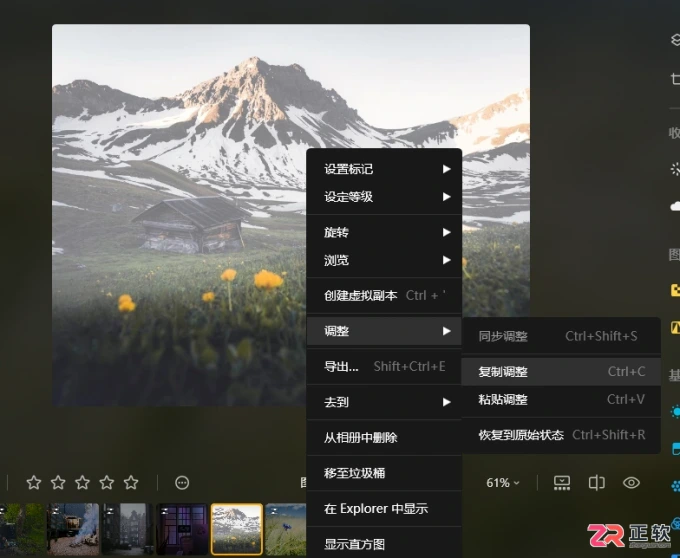Select the highlighted mountain thumbnail
Screen dimensions: 680x558
(237, 529)
